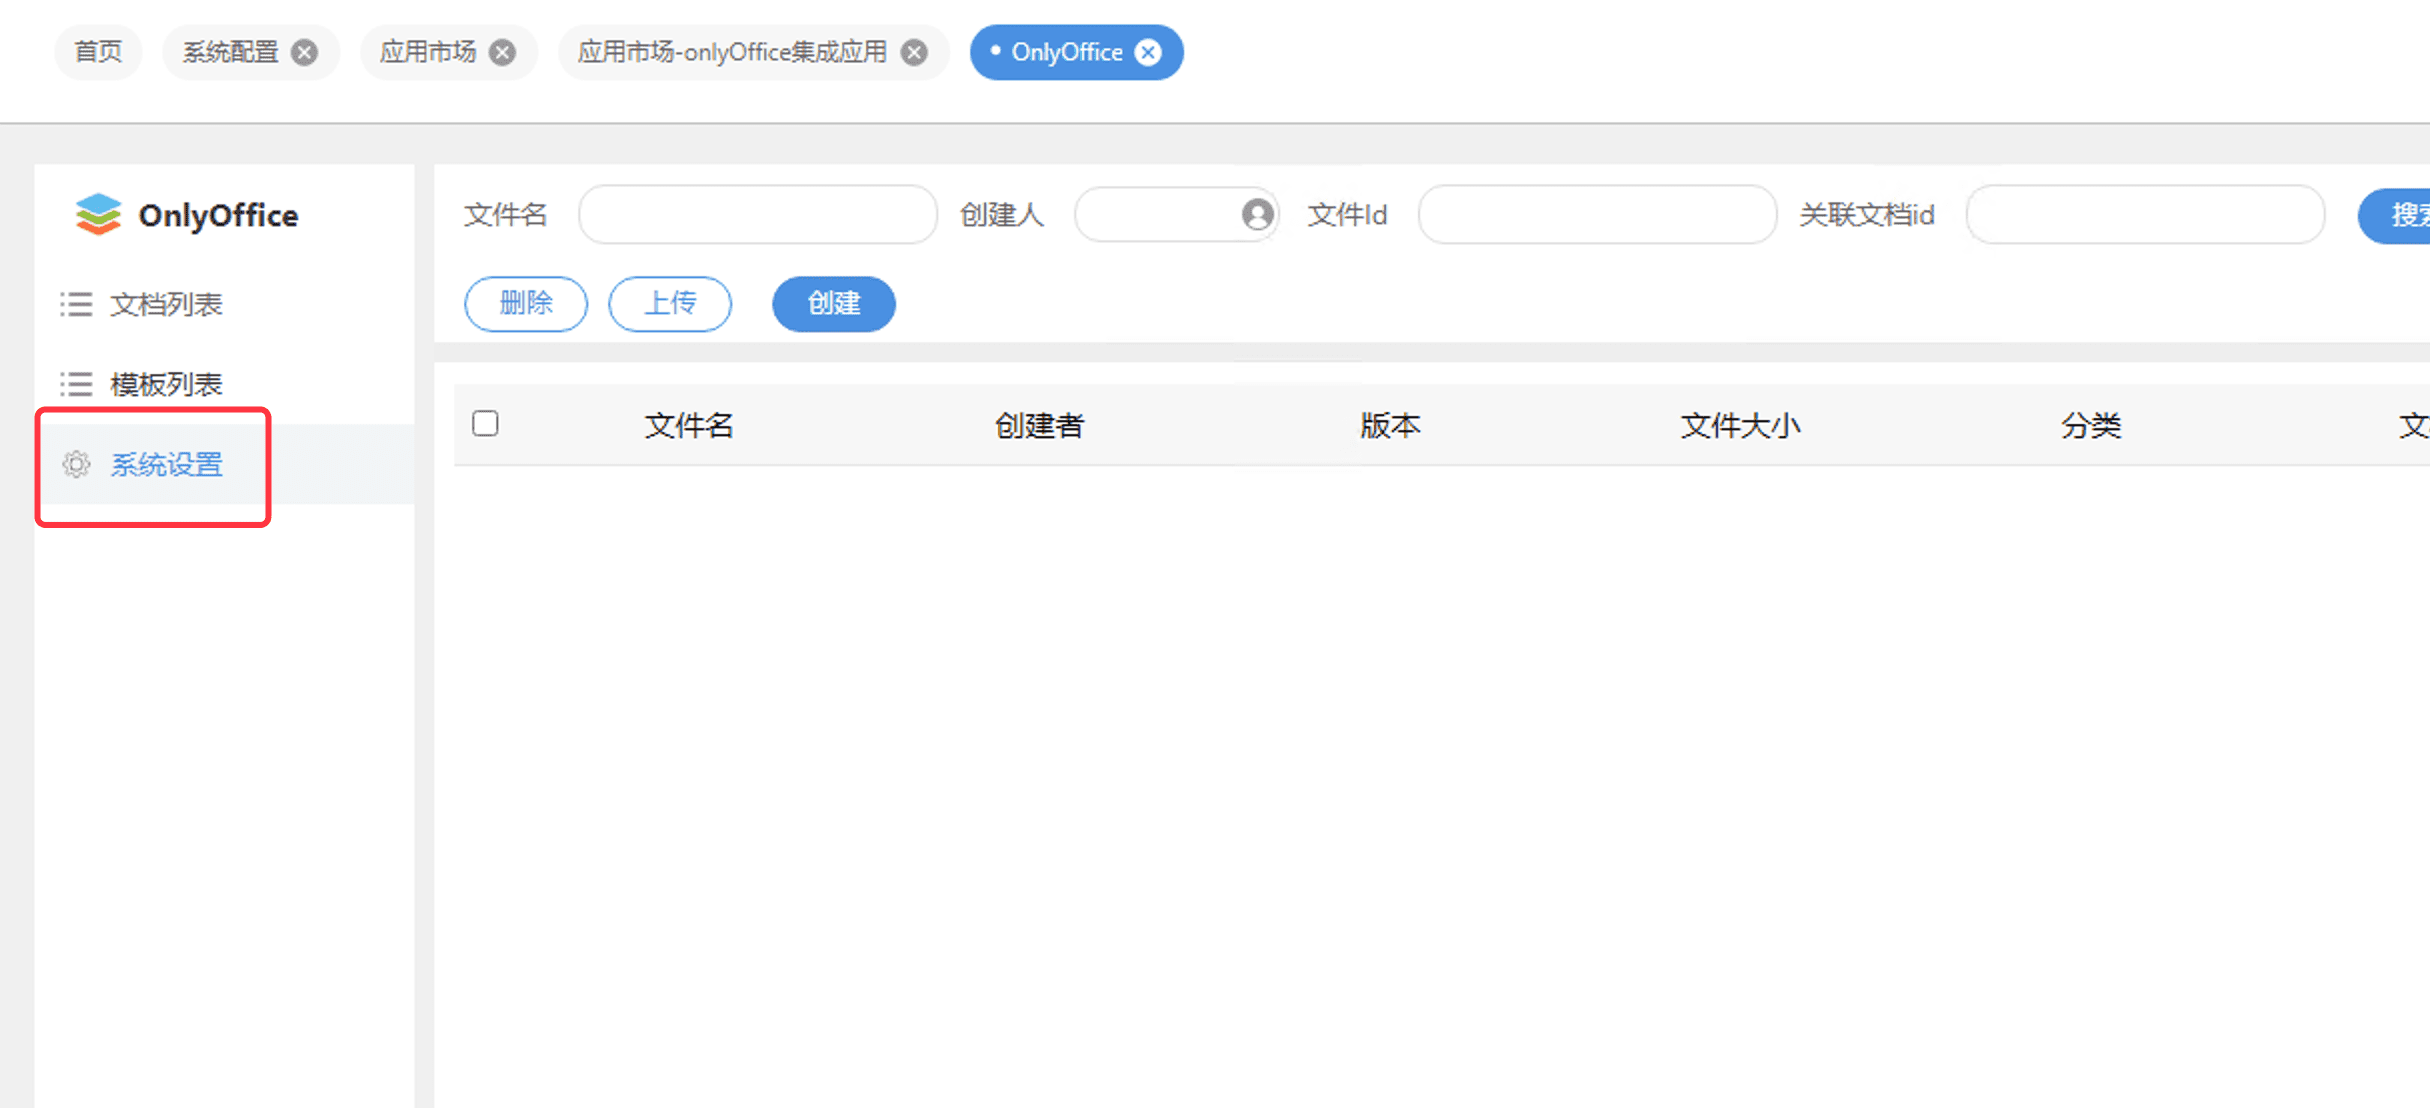Close the 应用市场-onlyOffice集成应用 tab
Image resolution: width=2430 pixels, height=1108 pixels.
[913, 52]
